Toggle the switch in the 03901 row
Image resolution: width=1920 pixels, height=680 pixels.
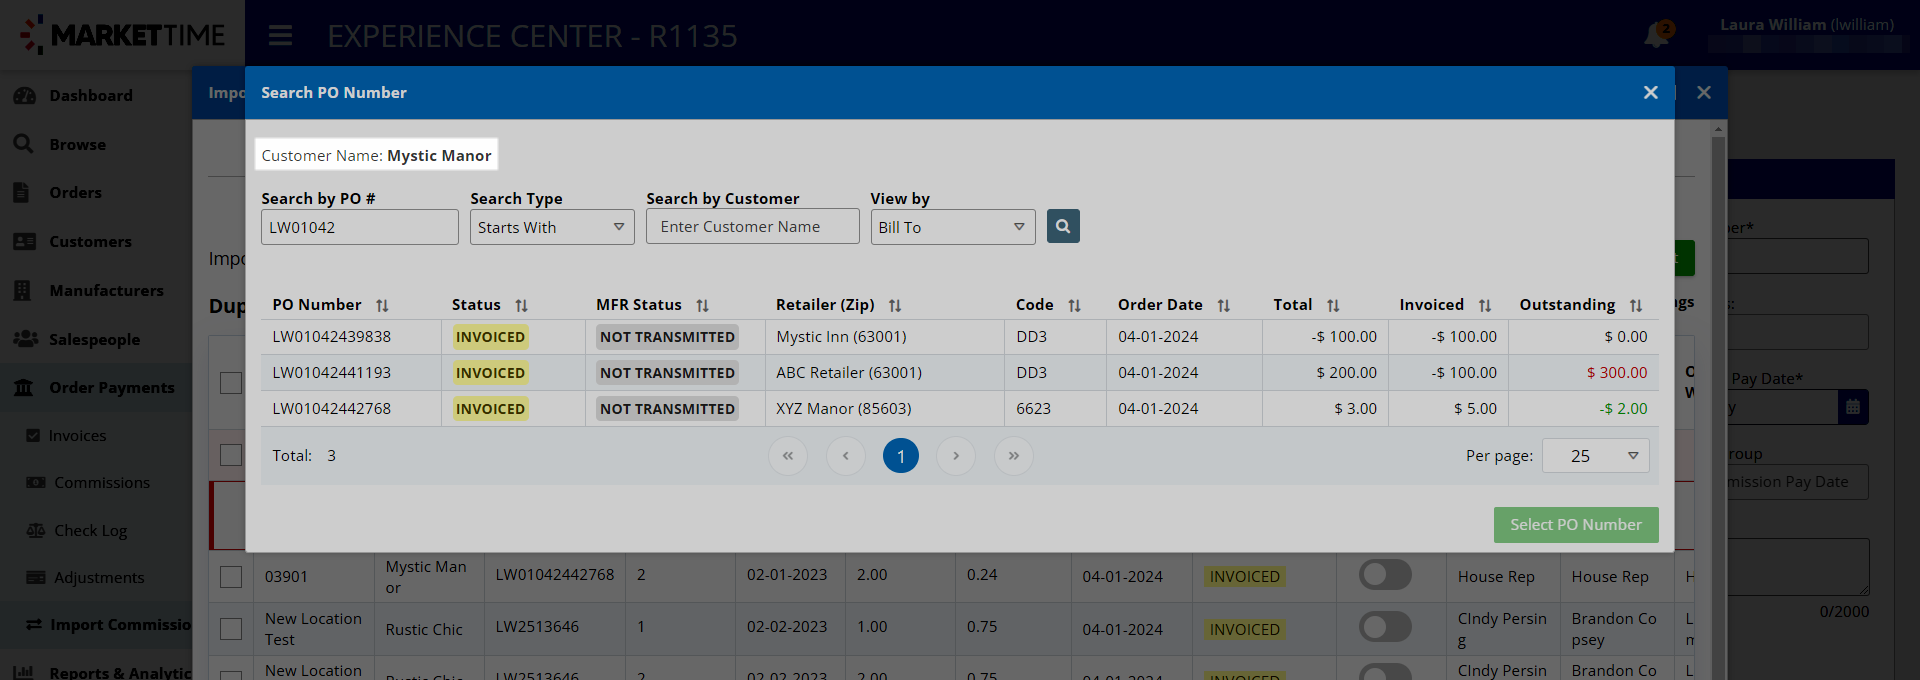(x=1385, y=575)
